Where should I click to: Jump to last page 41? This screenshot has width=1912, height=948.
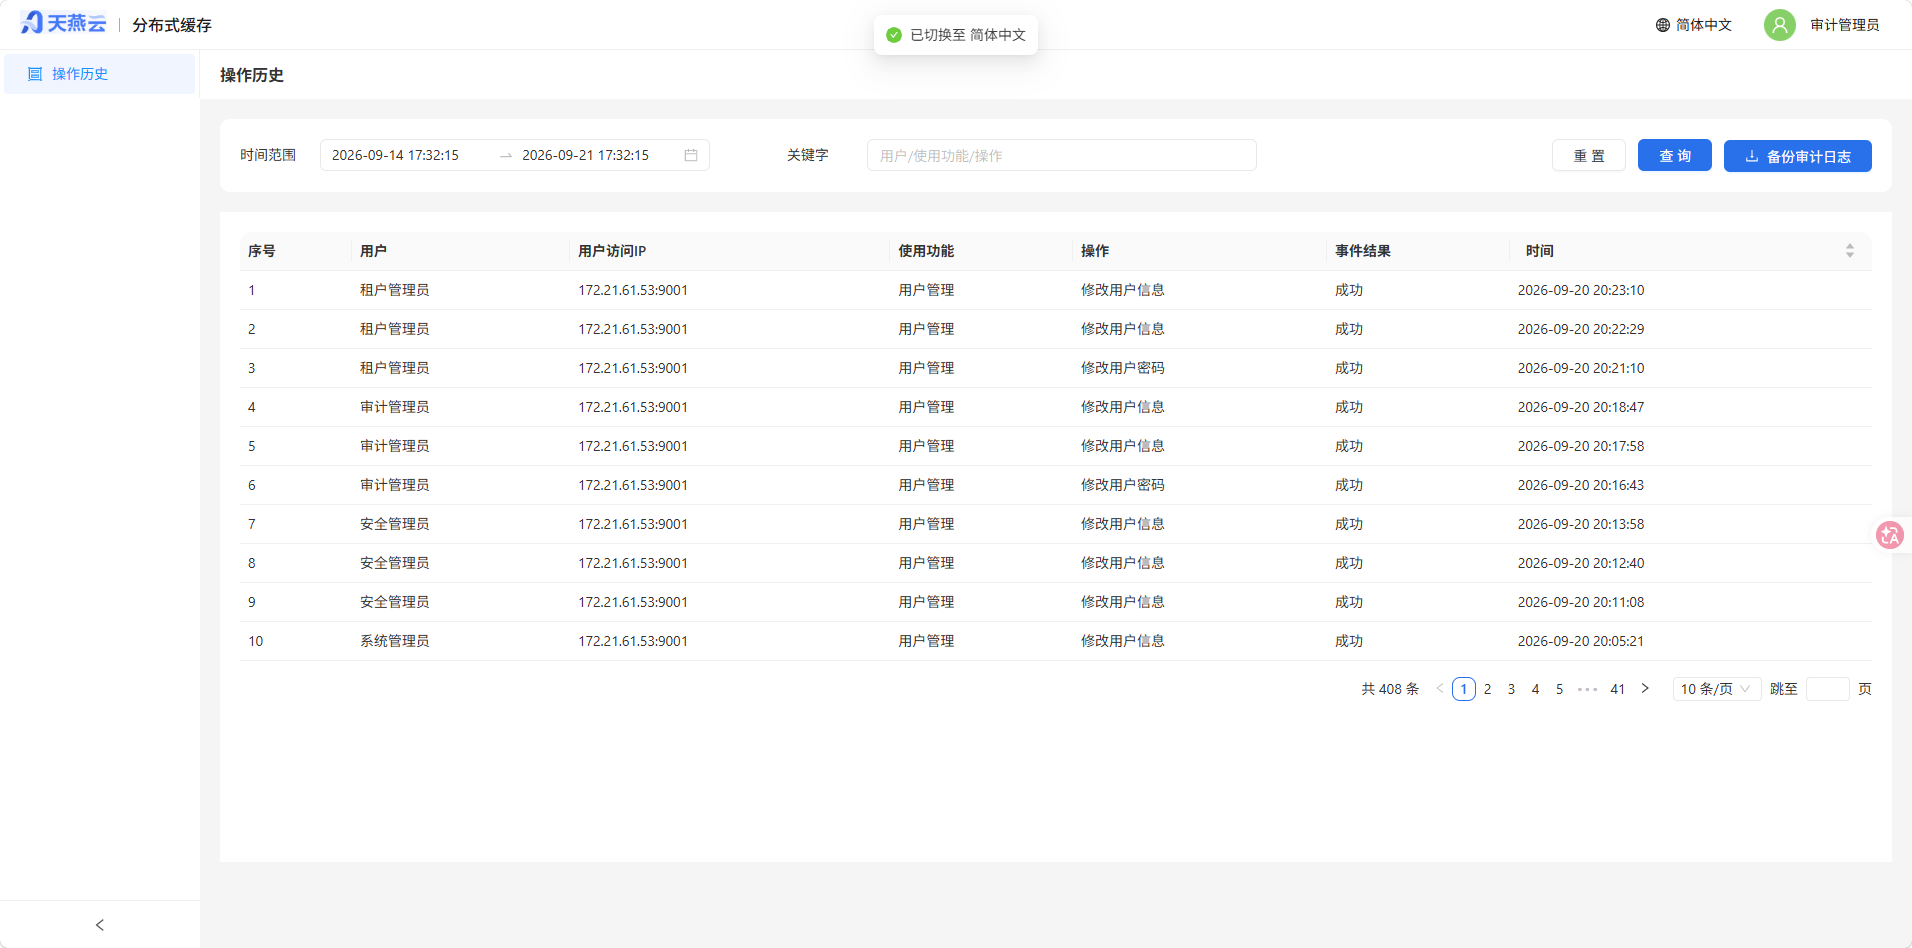[1618, 689]
